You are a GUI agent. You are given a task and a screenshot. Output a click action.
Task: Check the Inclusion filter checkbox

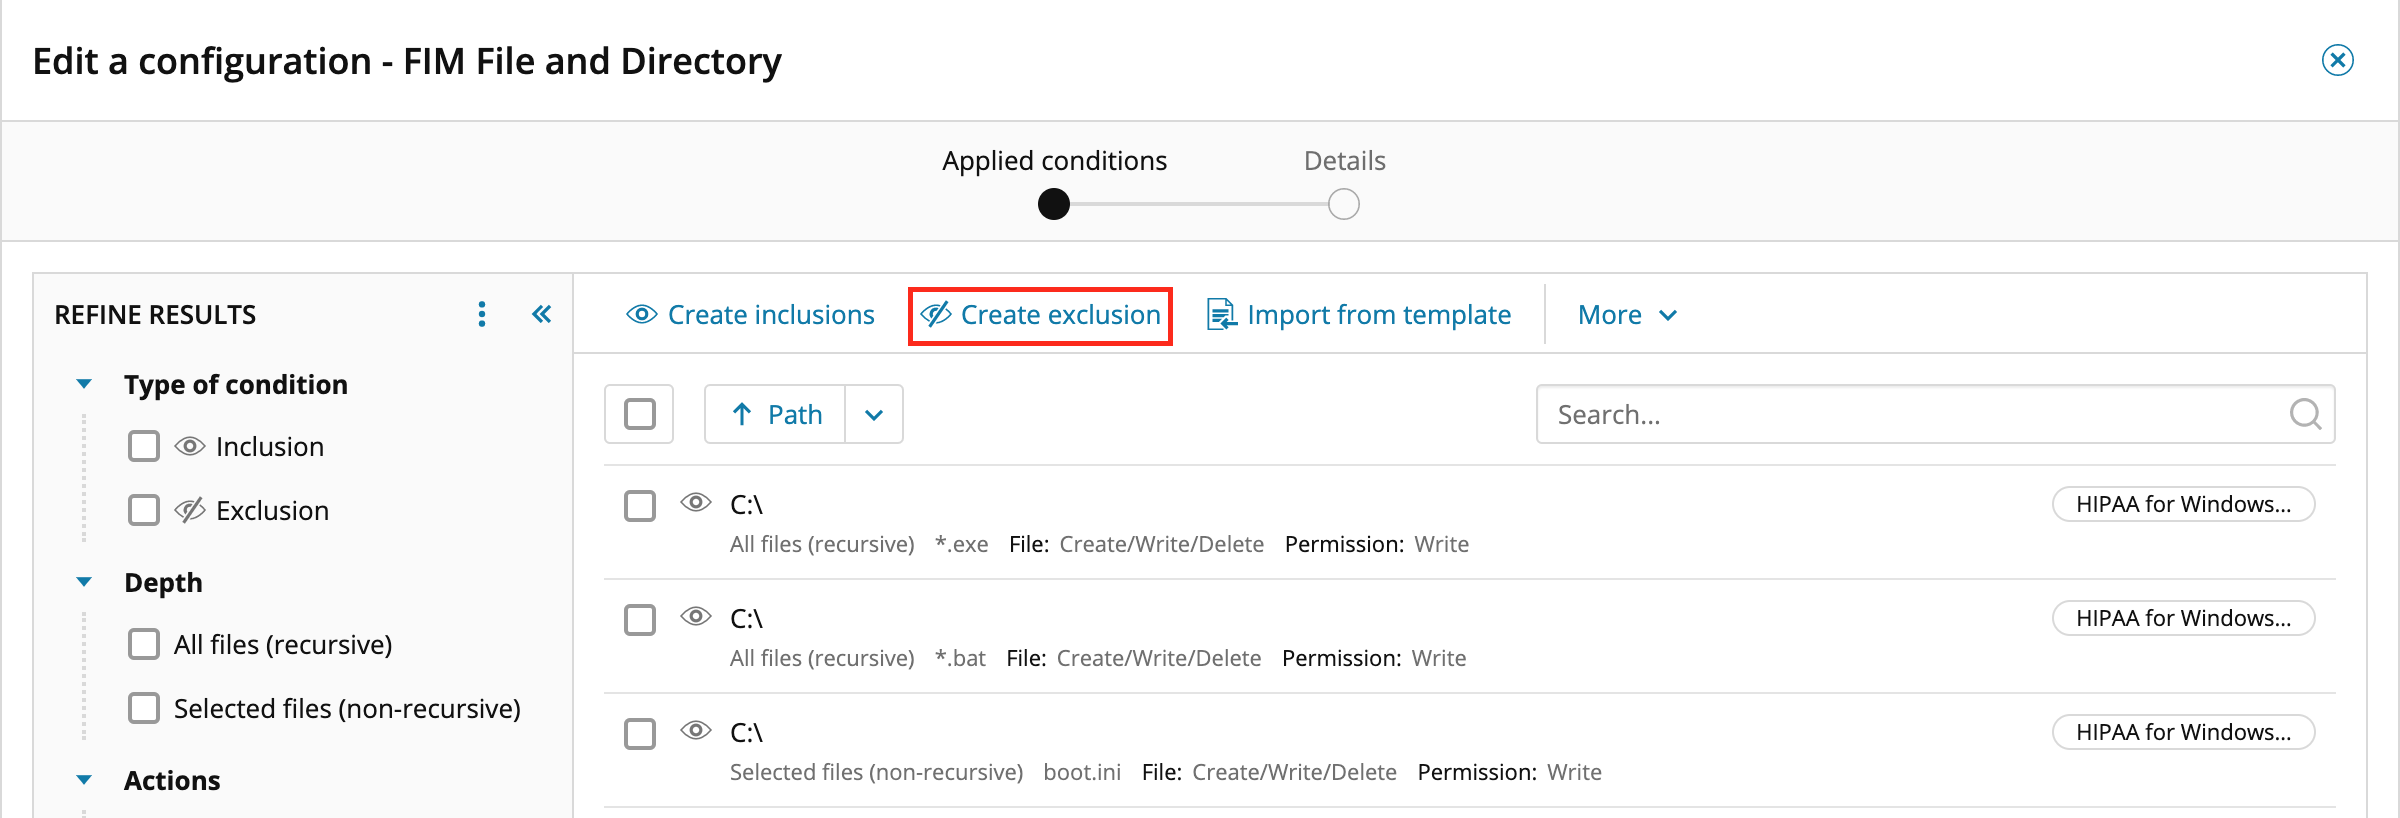[144, 446]
